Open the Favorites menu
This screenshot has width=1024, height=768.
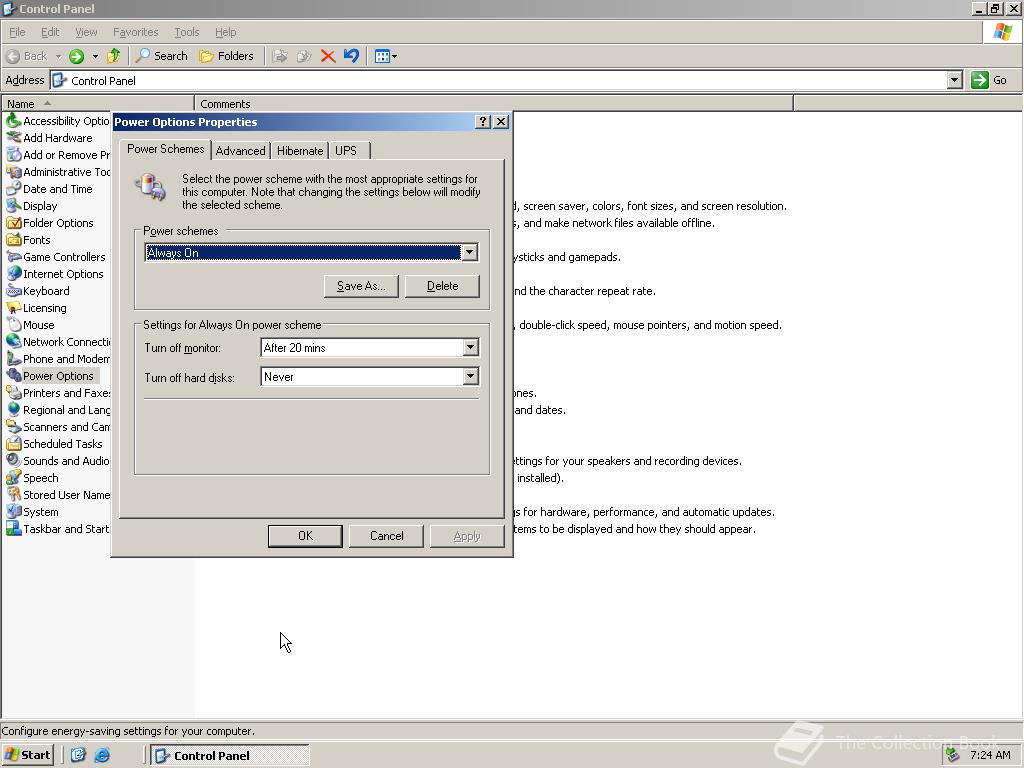[135, 32]
